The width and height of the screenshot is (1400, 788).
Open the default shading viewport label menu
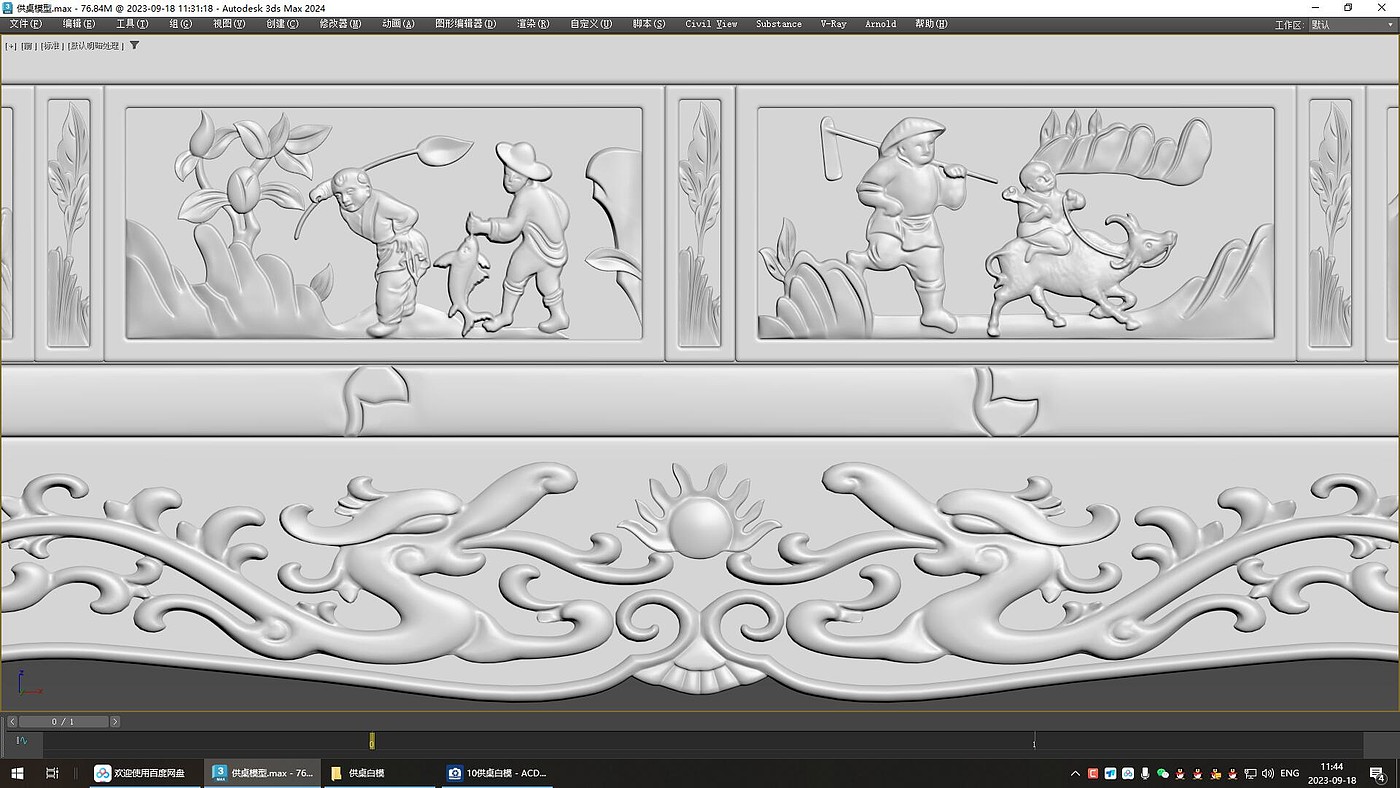point(95,46)
